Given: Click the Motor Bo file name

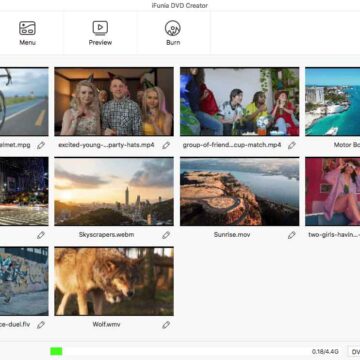Looking at the screenshot, I should tap(347, 145).
